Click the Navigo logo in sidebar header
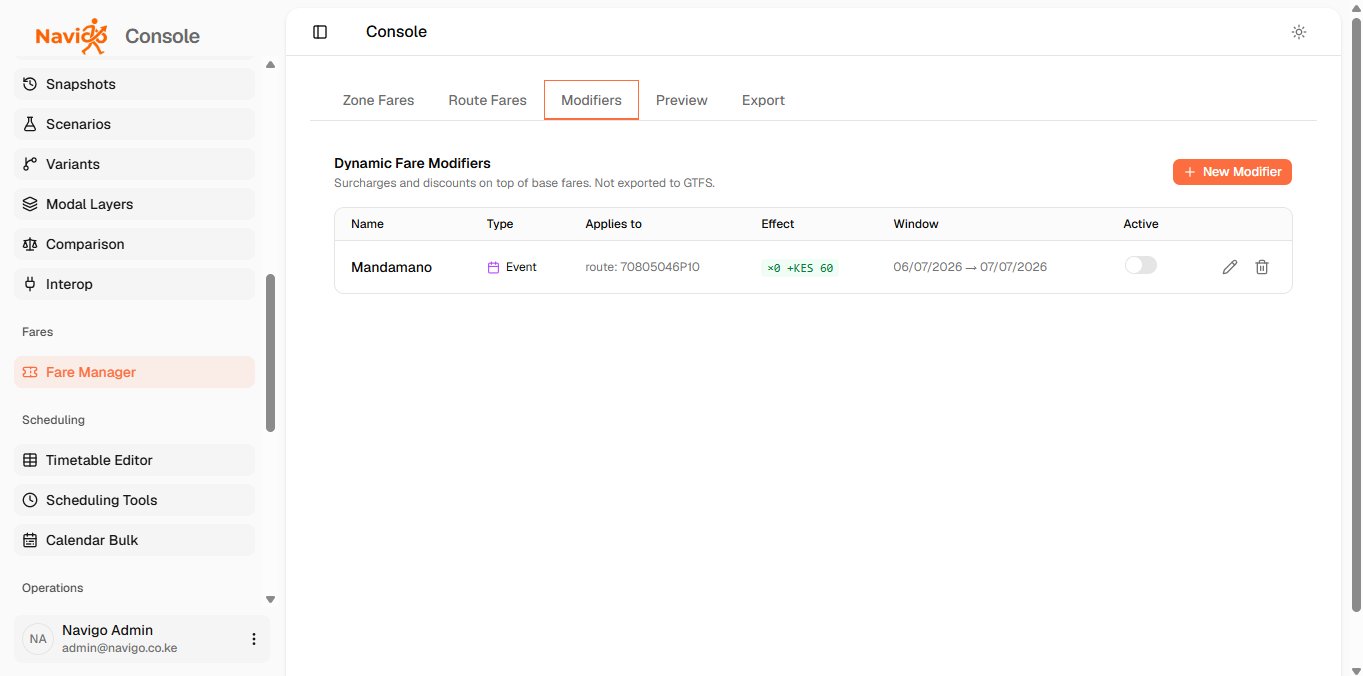This screenshot has height=676, width=1363. (x=71, y=36)
